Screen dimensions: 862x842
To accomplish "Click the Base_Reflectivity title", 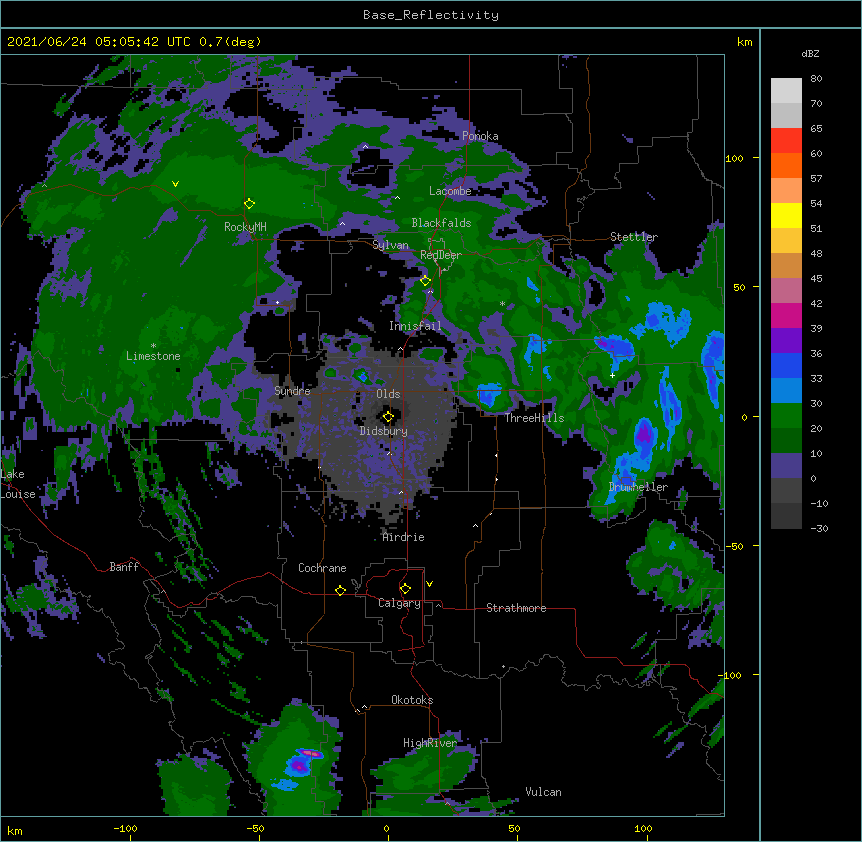I will [431, 15].
